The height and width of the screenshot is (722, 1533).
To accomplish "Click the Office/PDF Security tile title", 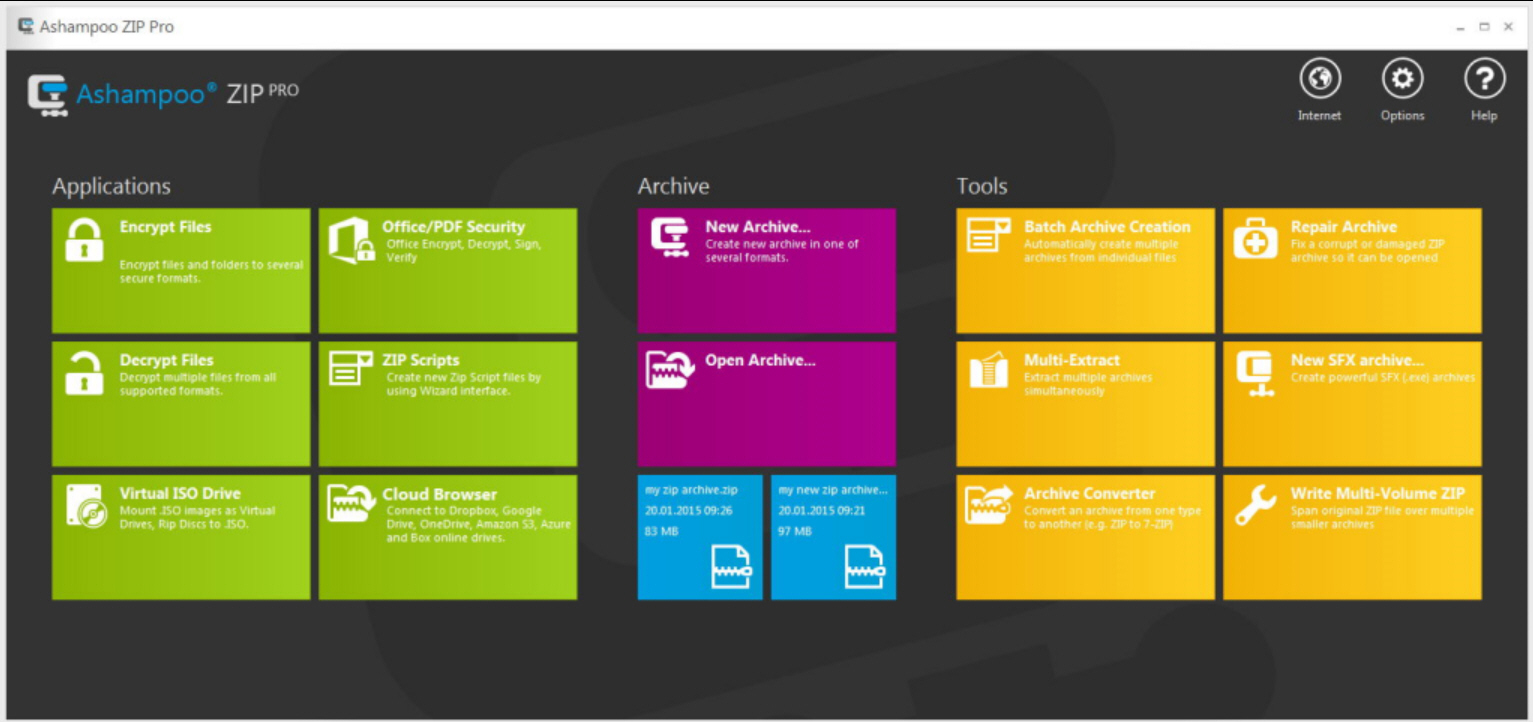I will (453, 227).
